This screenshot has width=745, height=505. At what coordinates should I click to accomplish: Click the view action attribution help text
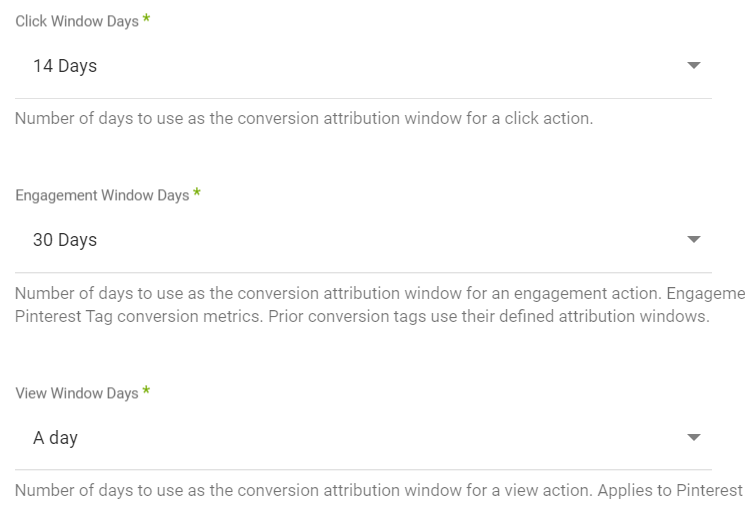[378, 491]
